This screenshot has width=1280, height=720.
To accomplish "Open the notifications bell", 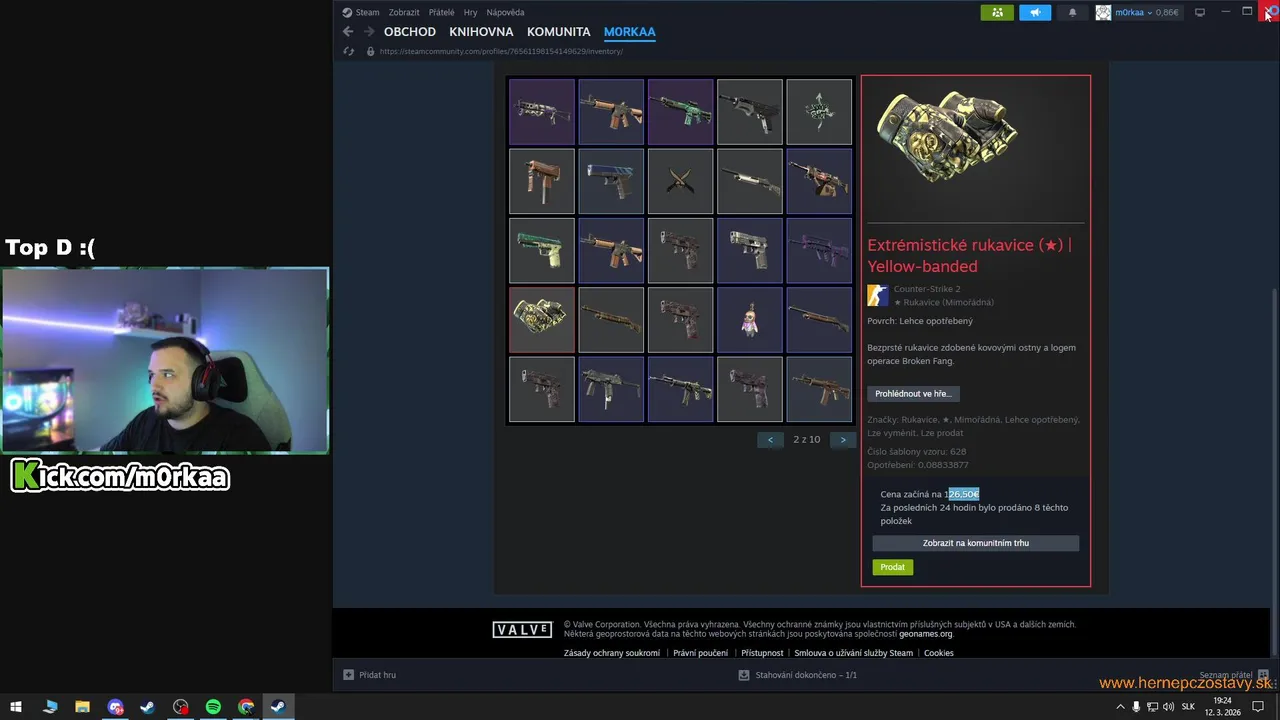I will pyautogui.click(x=1073, y=12).
